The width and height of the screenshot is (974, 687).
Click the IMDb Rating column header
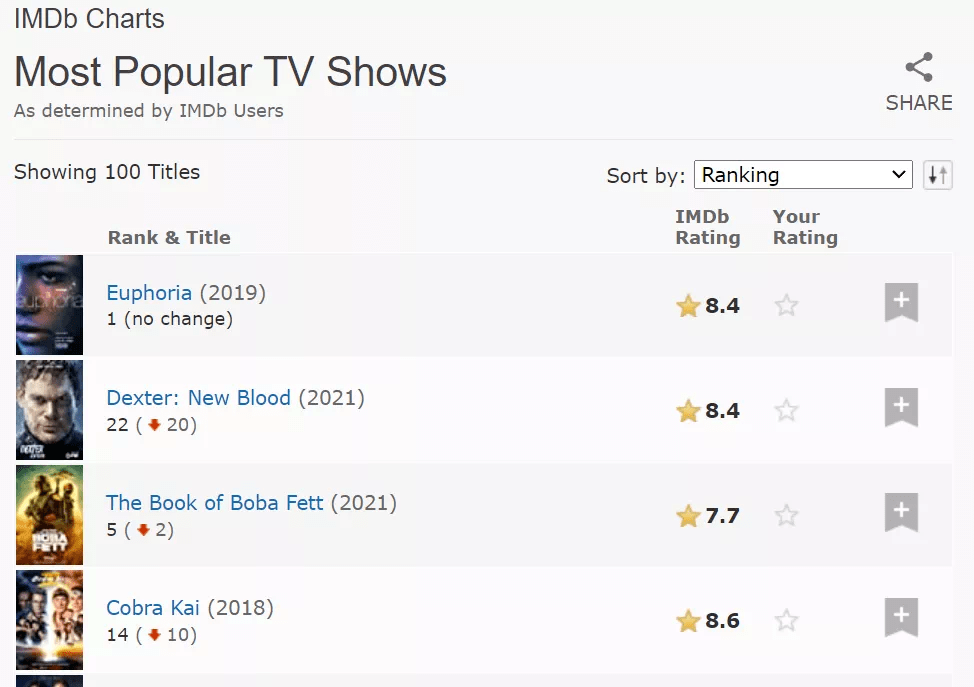click(x=707, y=227)
